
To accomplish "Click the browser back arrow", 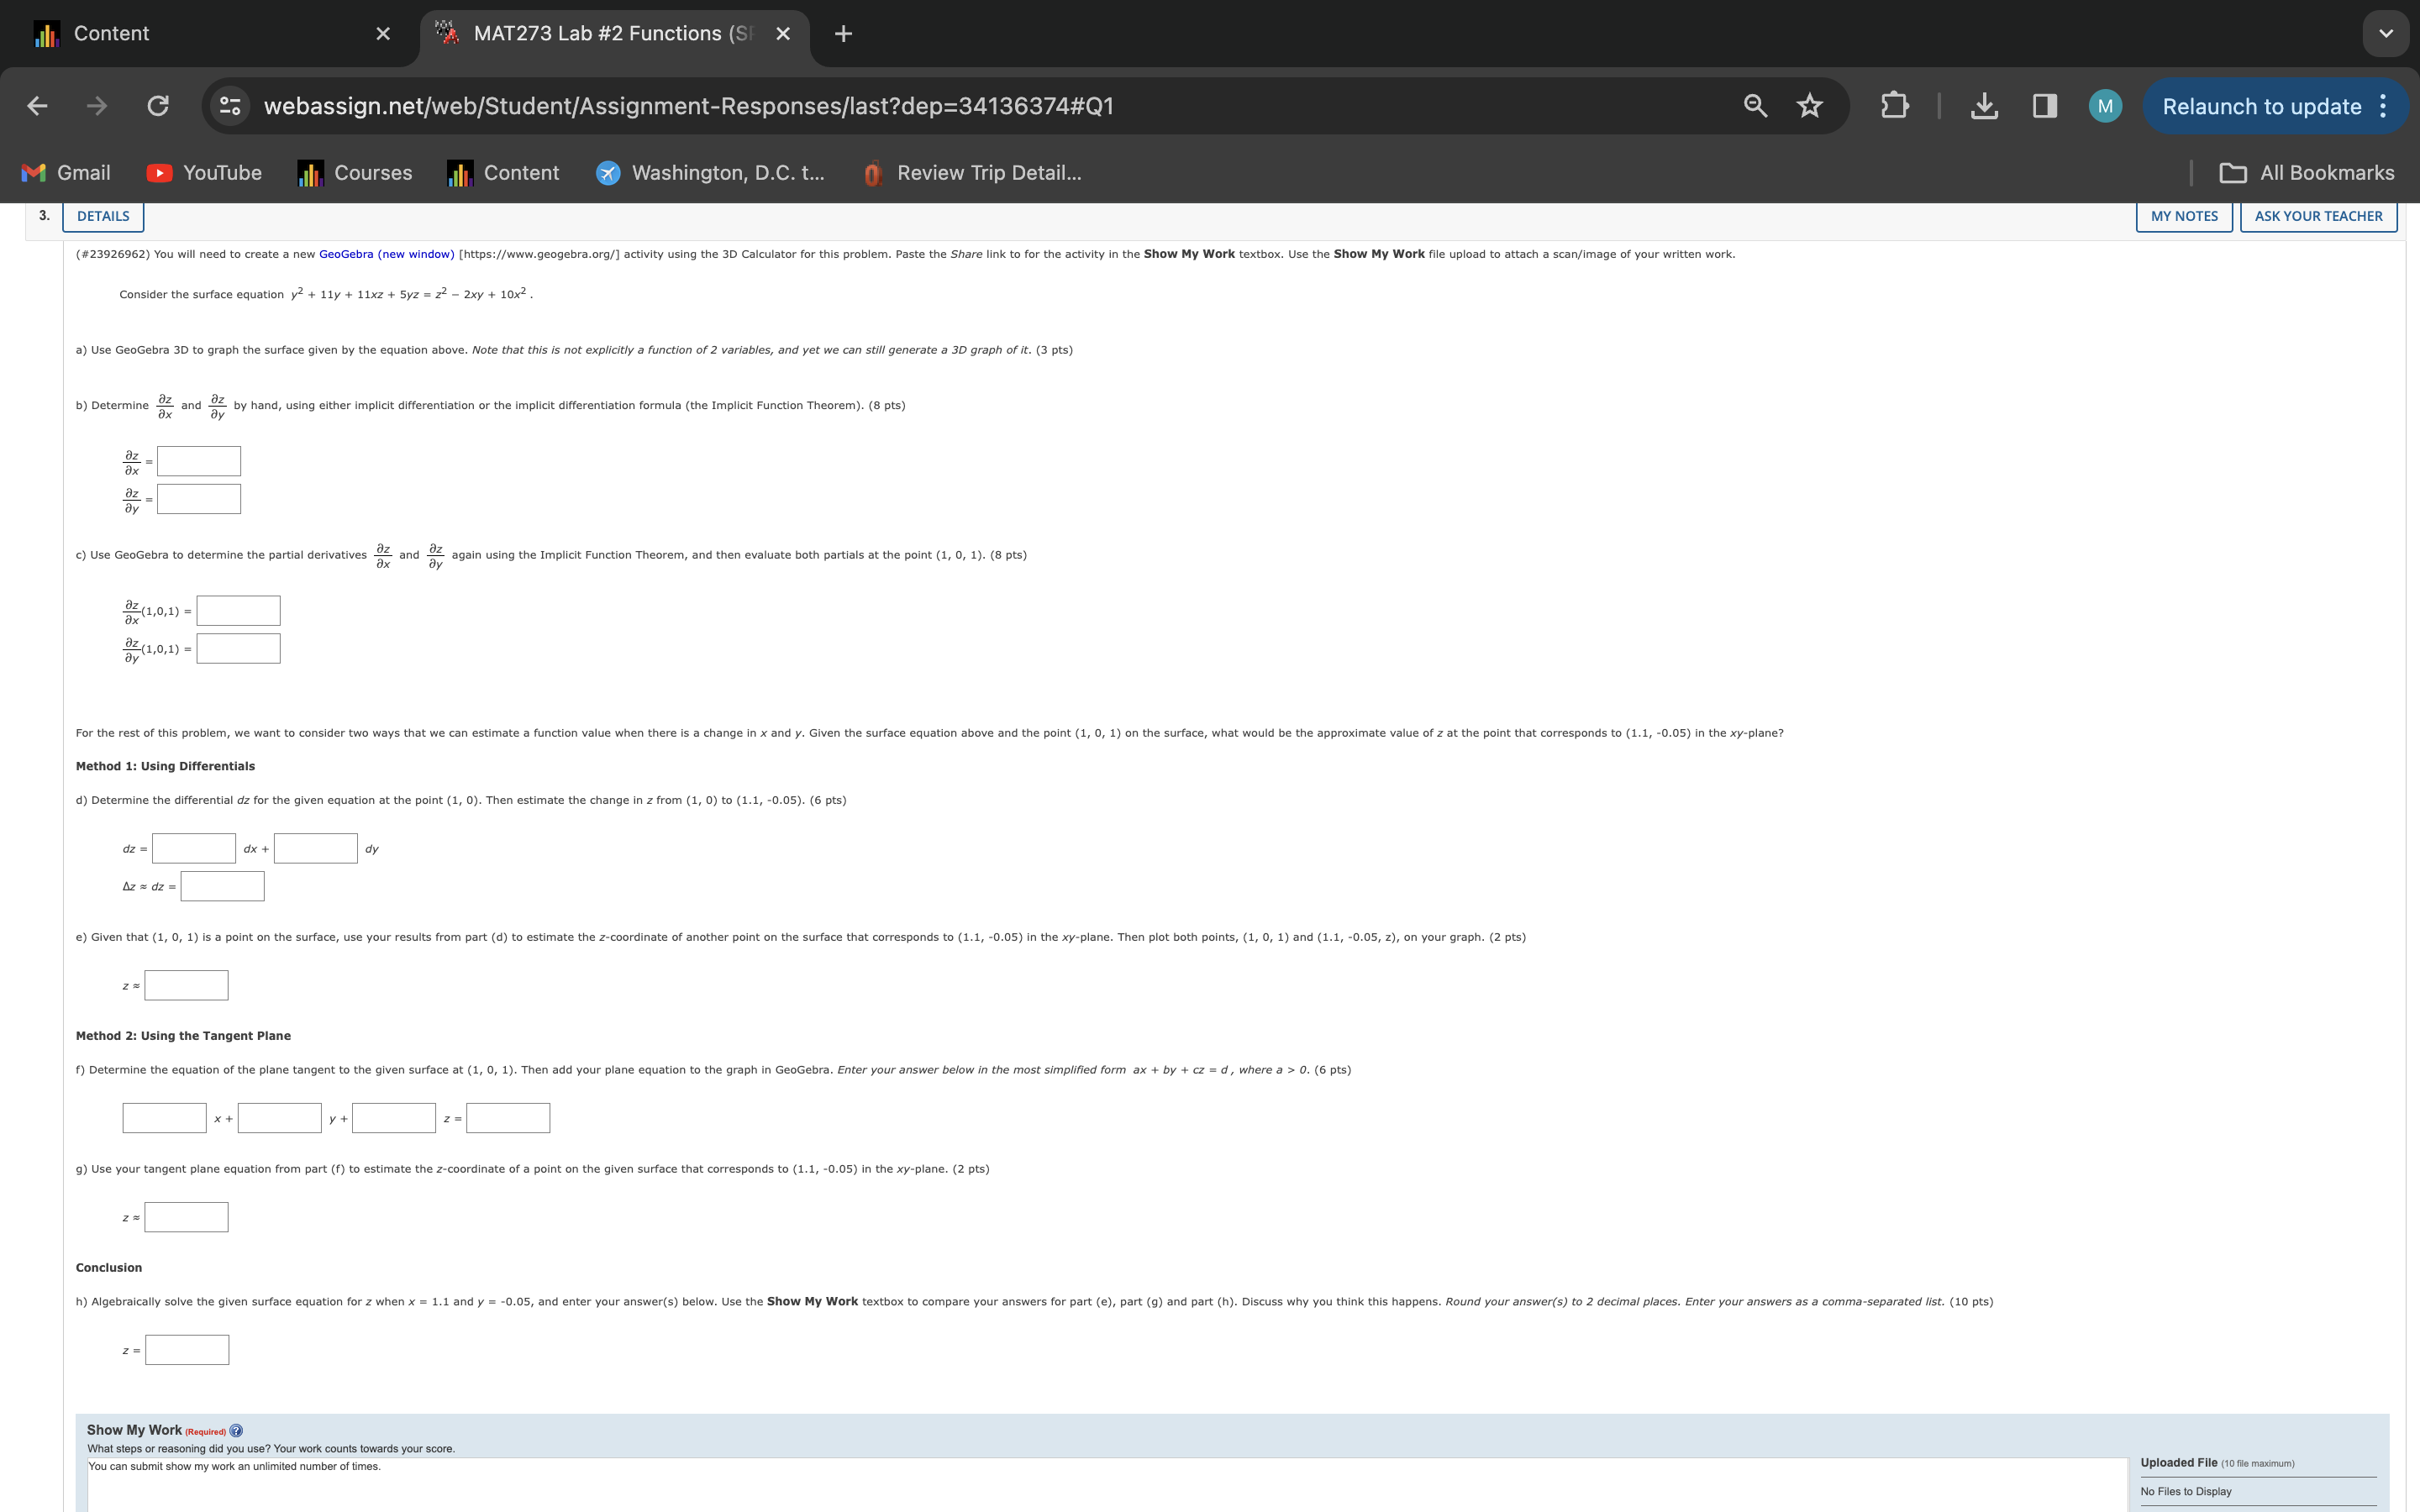I will point(37,106).
